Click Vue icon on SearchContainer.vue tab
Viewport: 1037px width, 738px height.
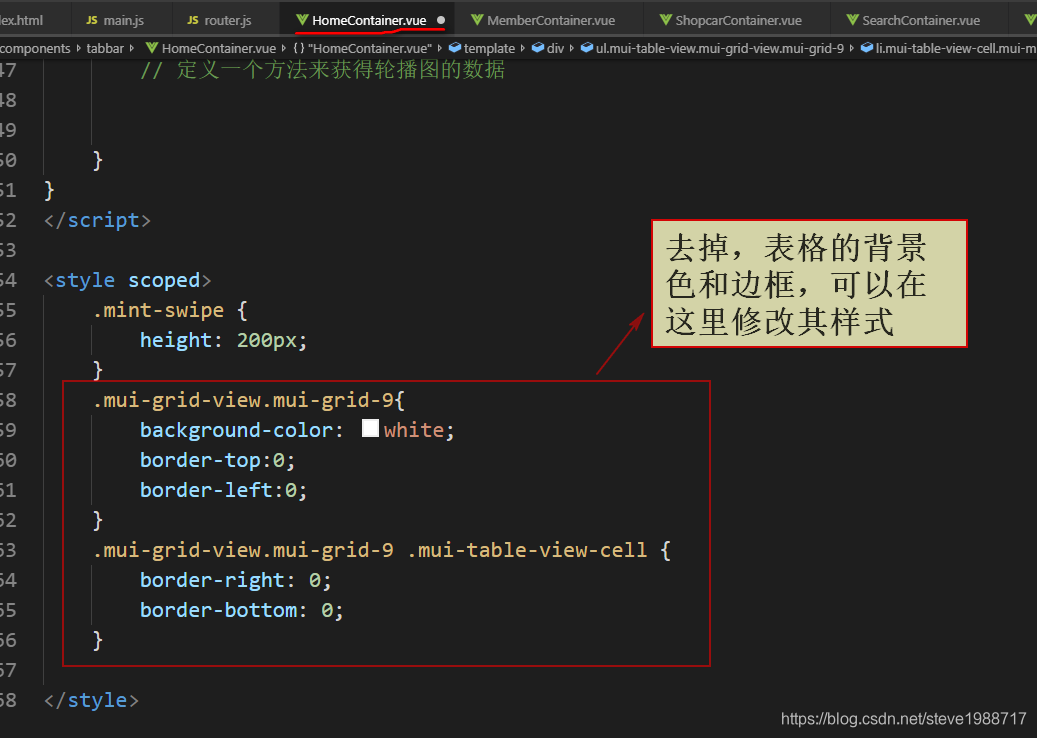[852, 20]
